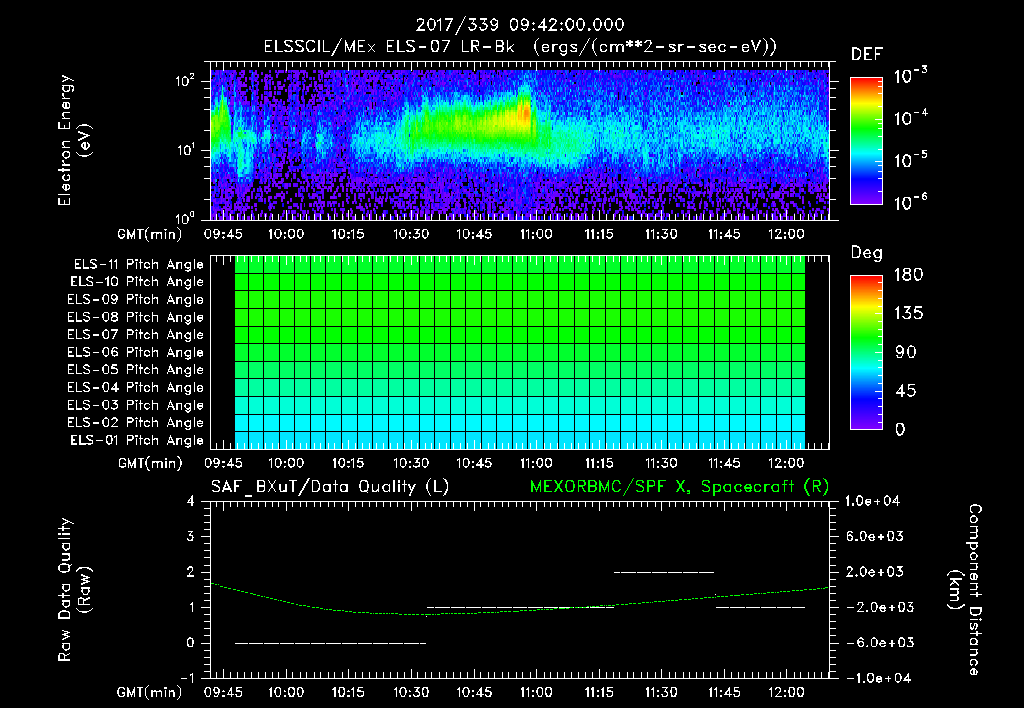The height and width of the screenshot is (708, 1024).
Task: Click the data quality segment at level 2
Action: [664, 572]
